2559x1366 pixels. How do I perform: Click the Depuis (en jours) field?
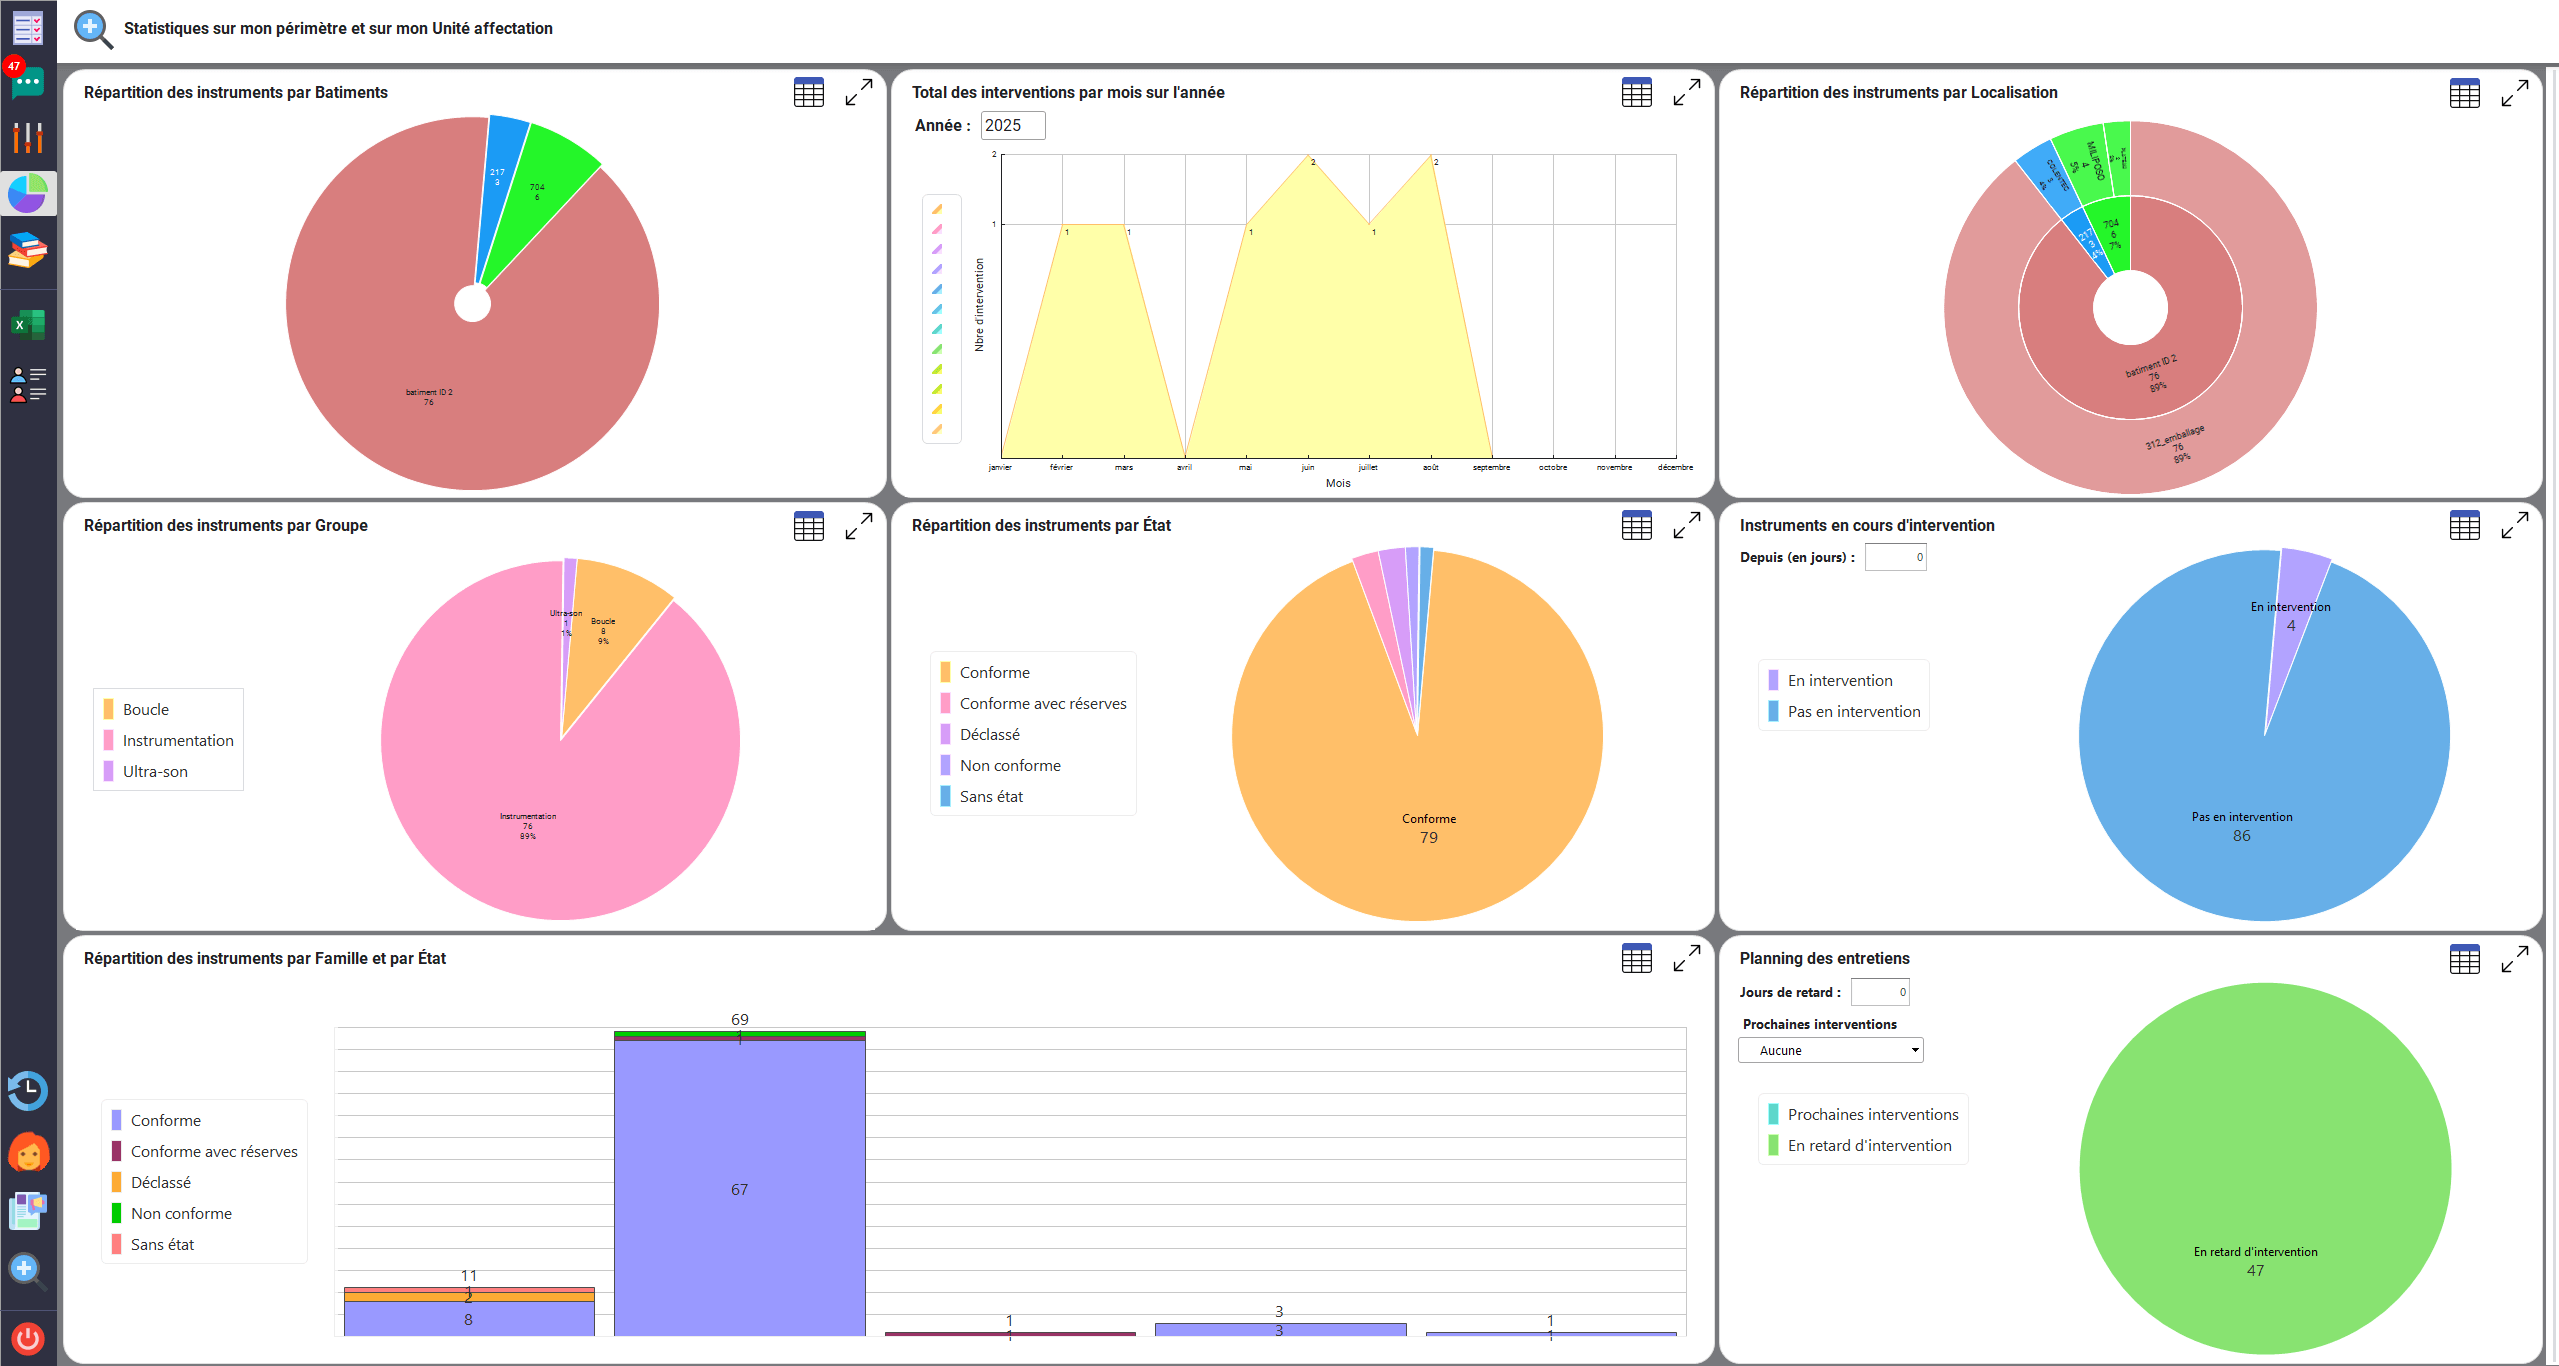tap(1895, 558)
